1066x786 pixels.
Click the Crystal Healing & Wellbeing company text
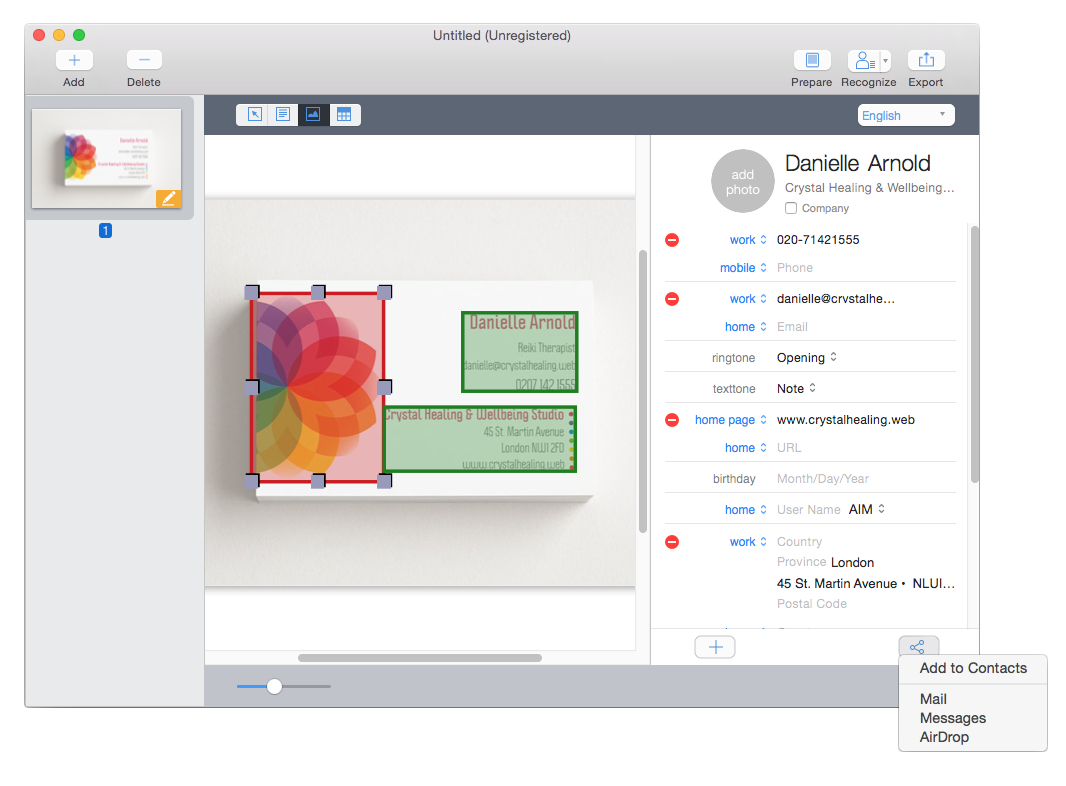point(870,188)
